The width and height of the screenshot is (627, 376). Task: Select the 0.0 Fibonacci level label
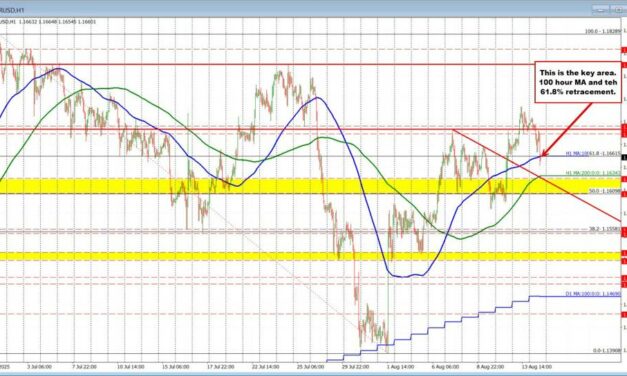pos(607,350)
